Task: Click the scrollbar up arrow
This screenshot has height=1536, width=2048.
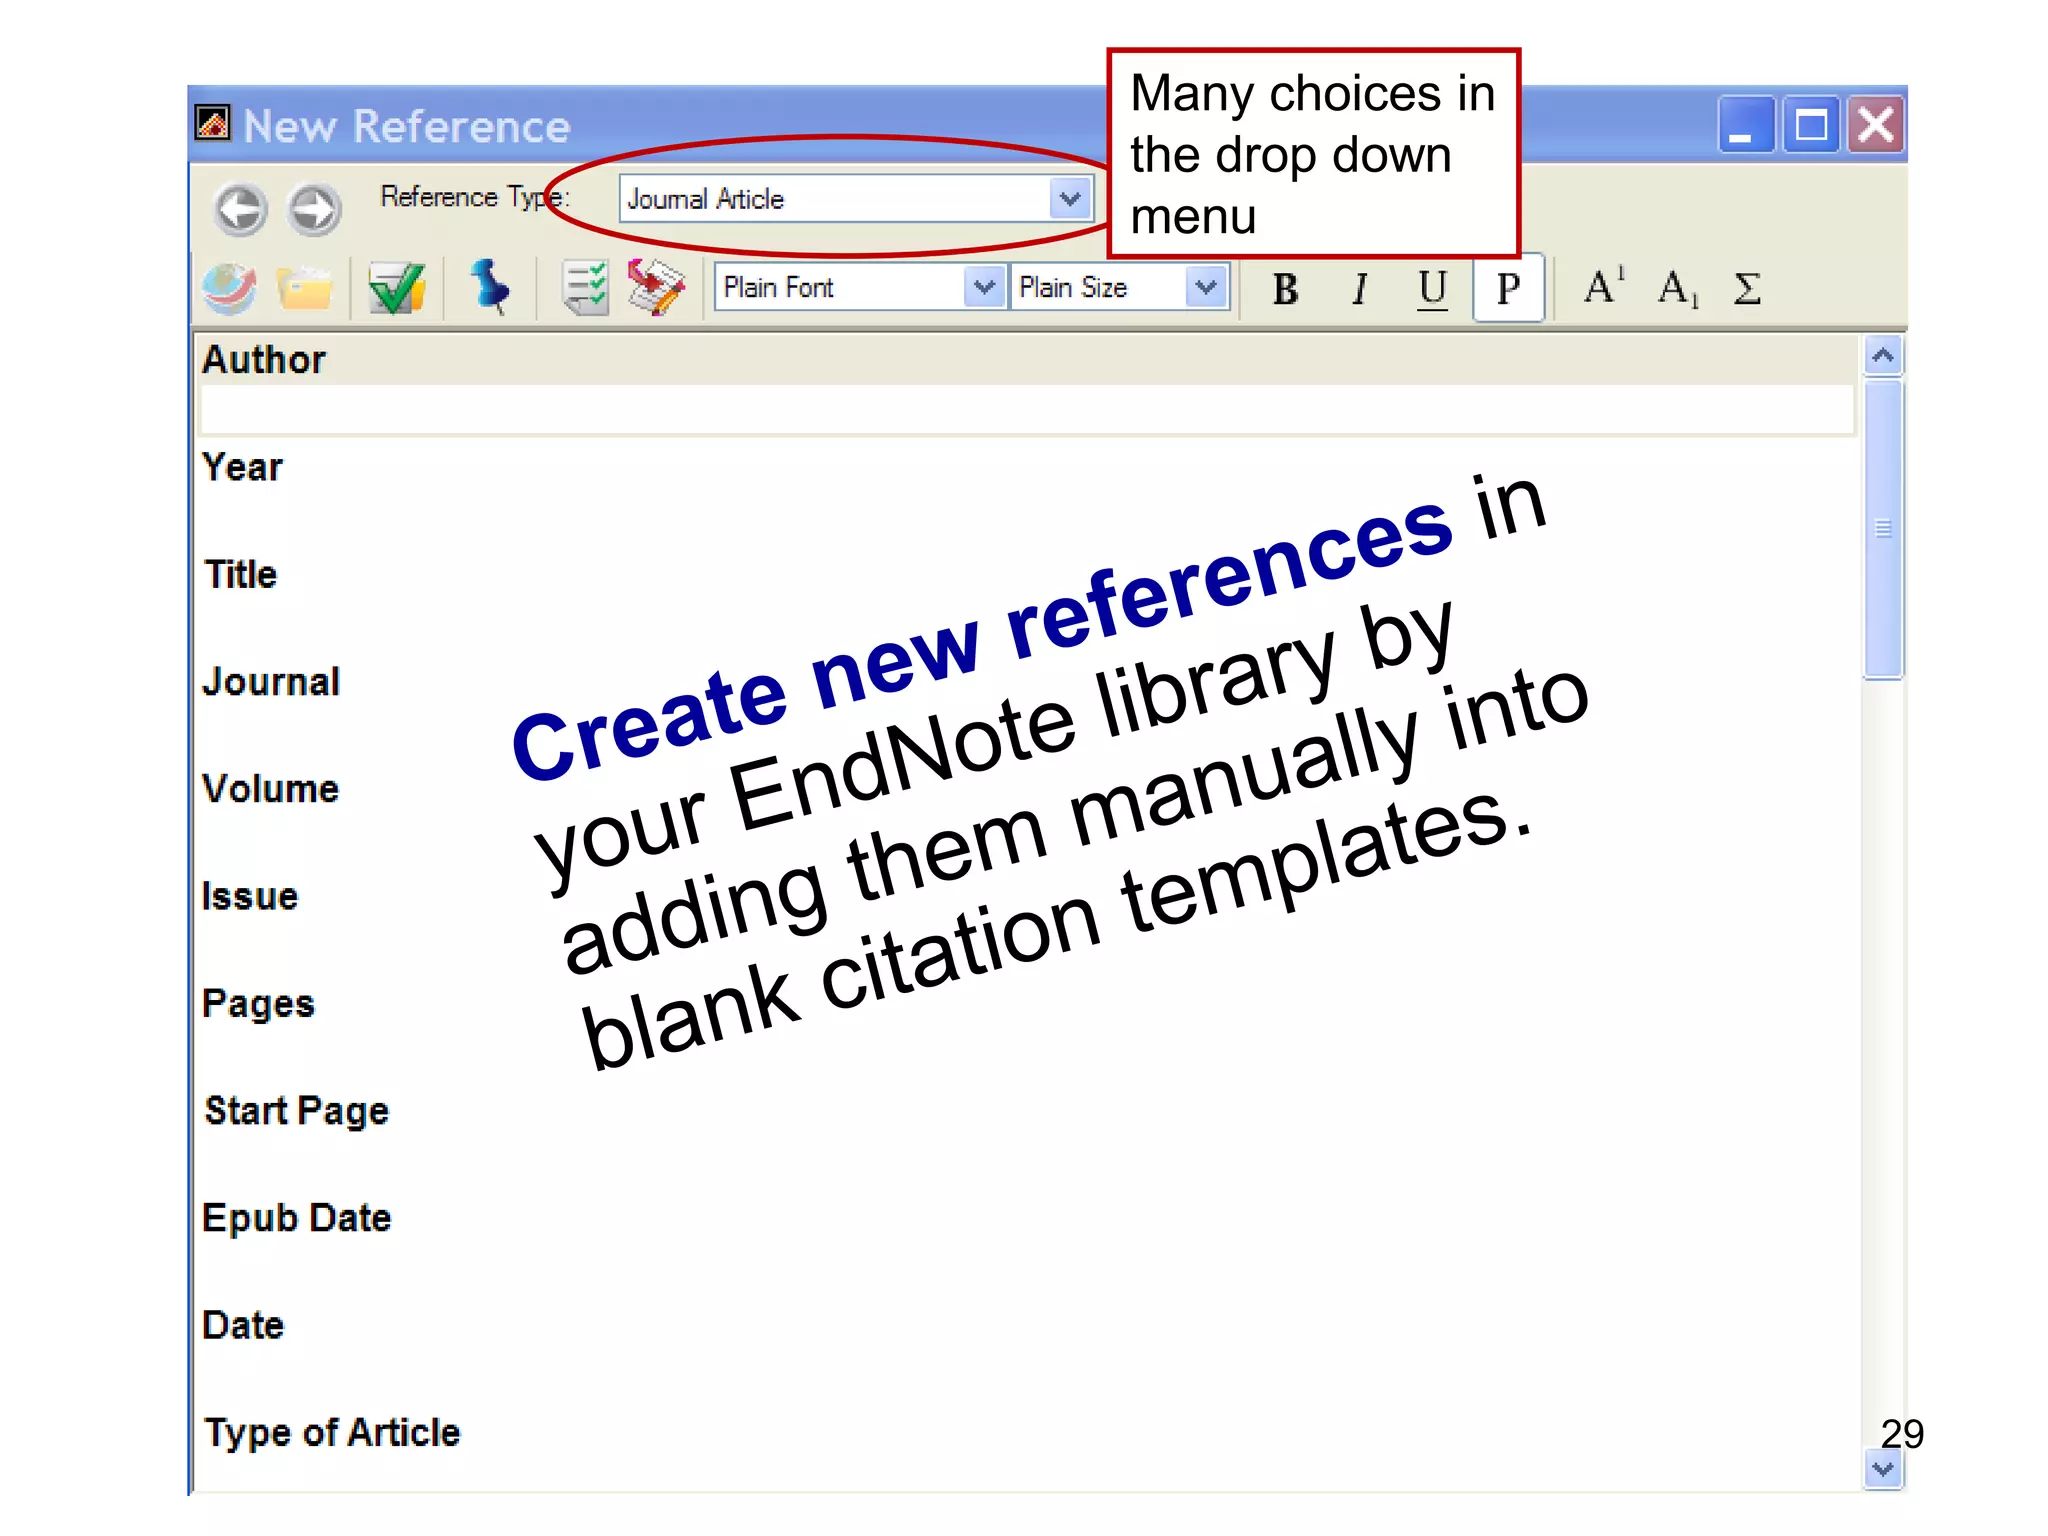Action: click(1883, 356)
